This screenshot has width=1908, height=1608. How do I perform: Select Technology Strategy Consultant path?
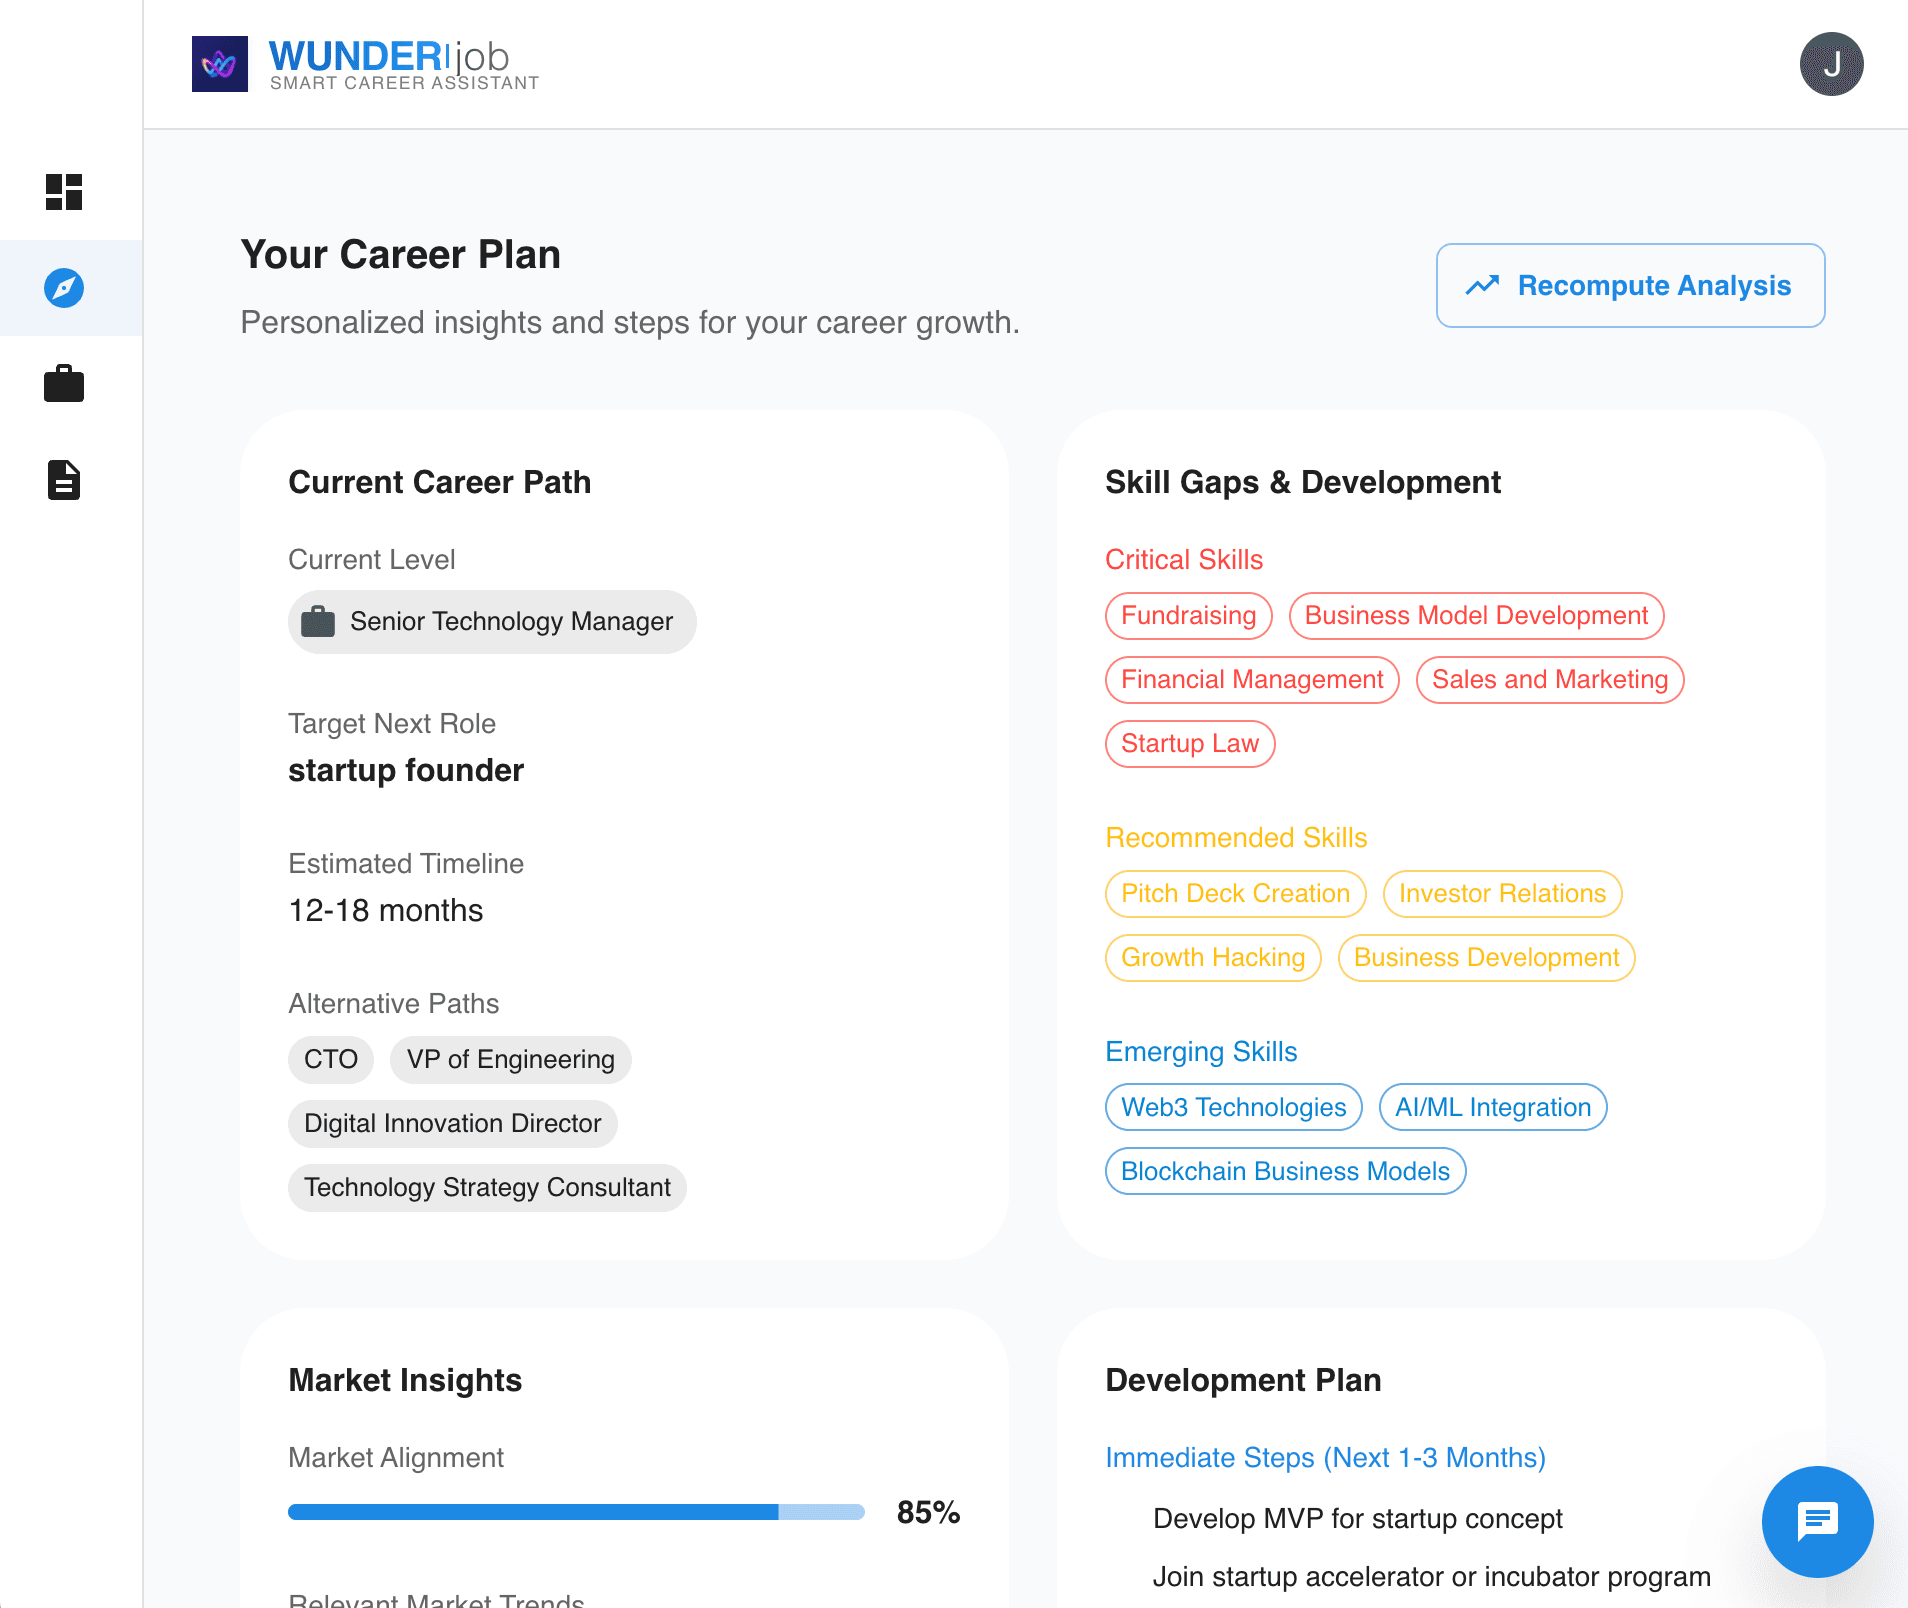coord(486,1187)
